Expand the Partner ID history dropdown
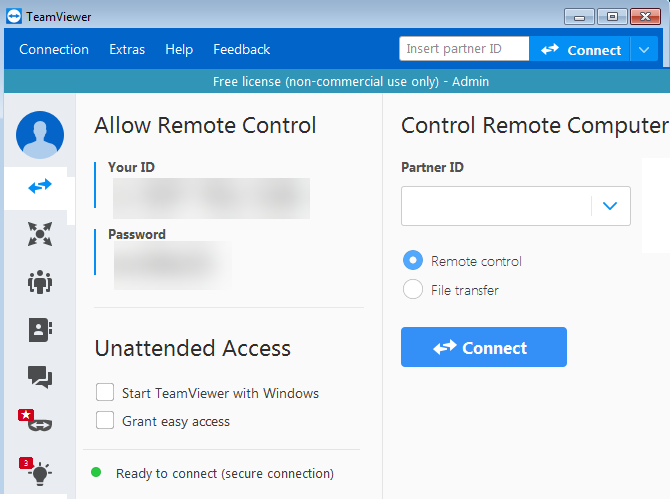The image size is (670, 499). pyautogui.click(x=610, y=206)
